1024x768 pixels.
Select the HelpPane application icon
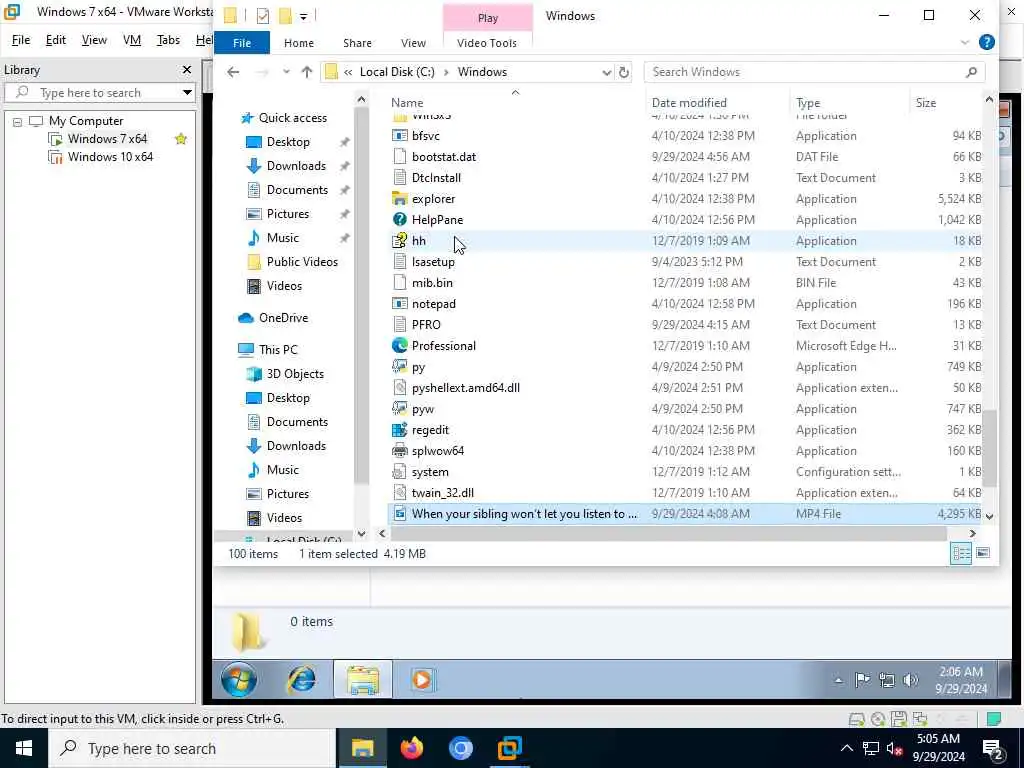click(x=400, y=219)
